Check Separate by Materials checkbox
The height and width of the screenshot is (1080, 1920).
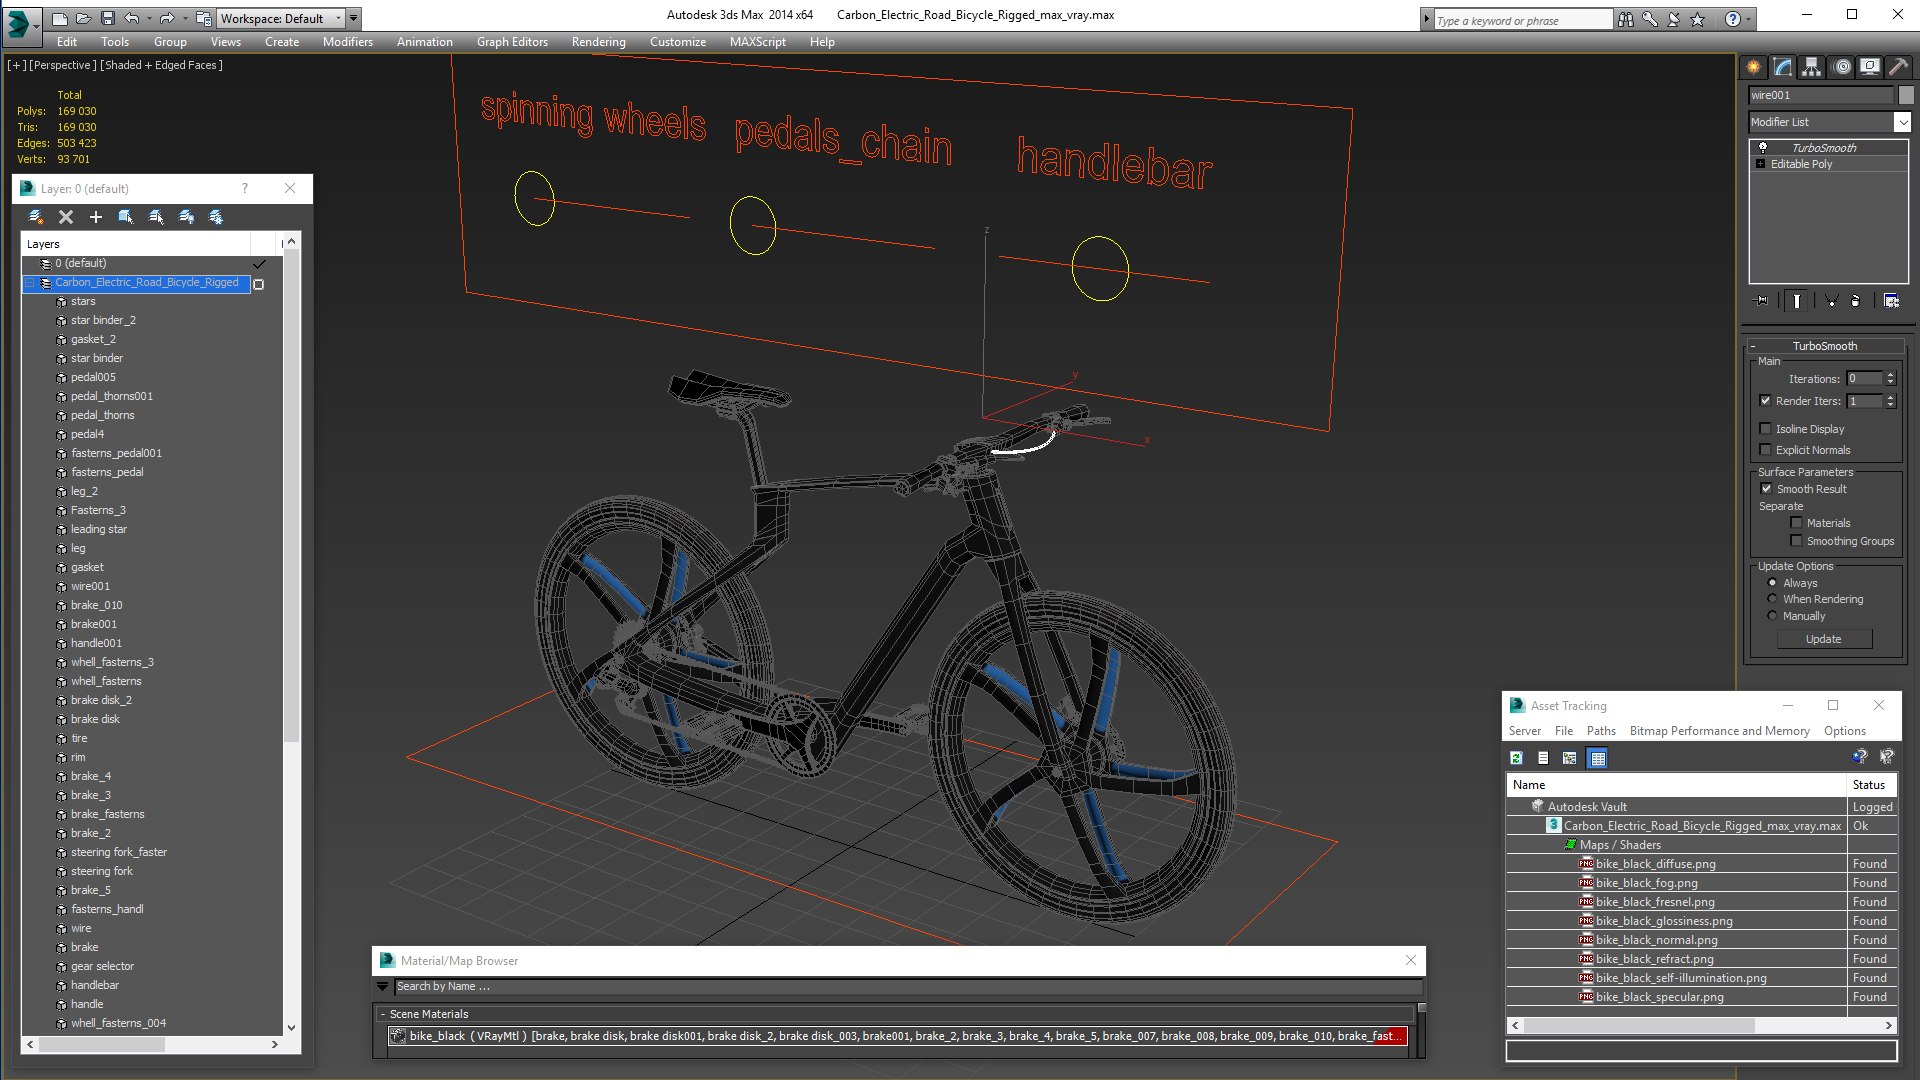1796,523
